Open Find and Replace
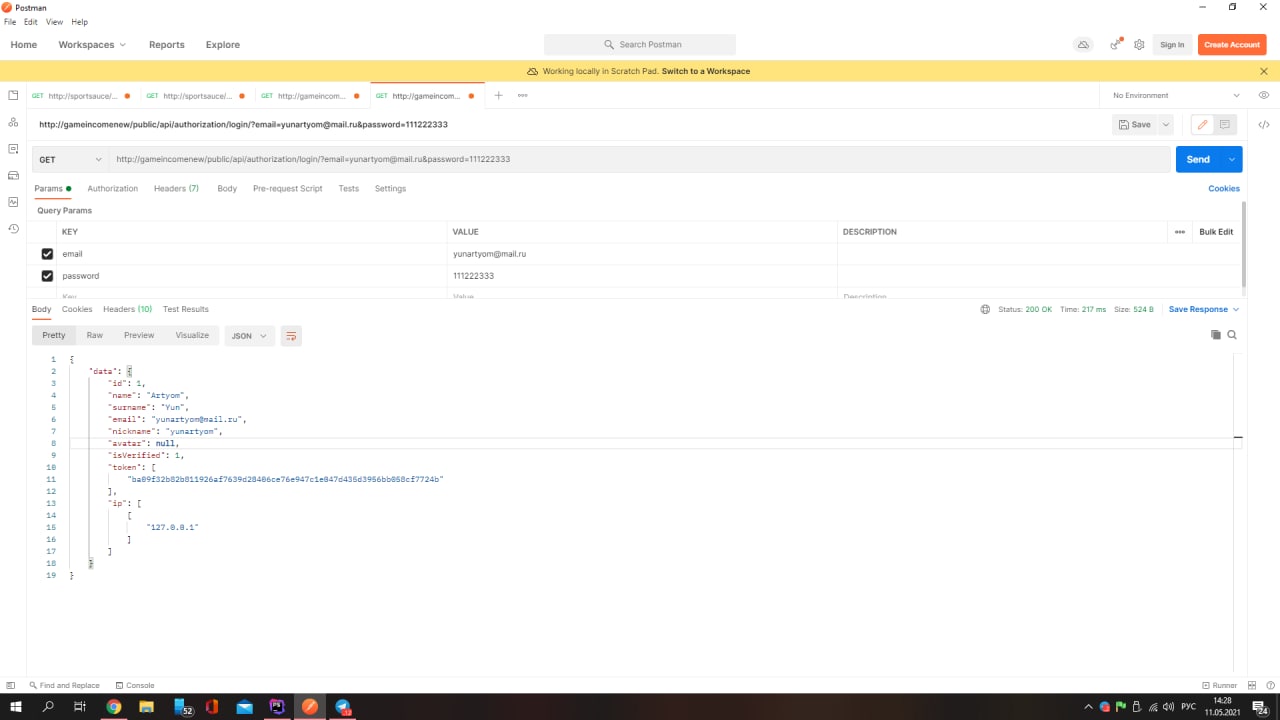The width and height of the screenshot is (1280, 720). 64,685
